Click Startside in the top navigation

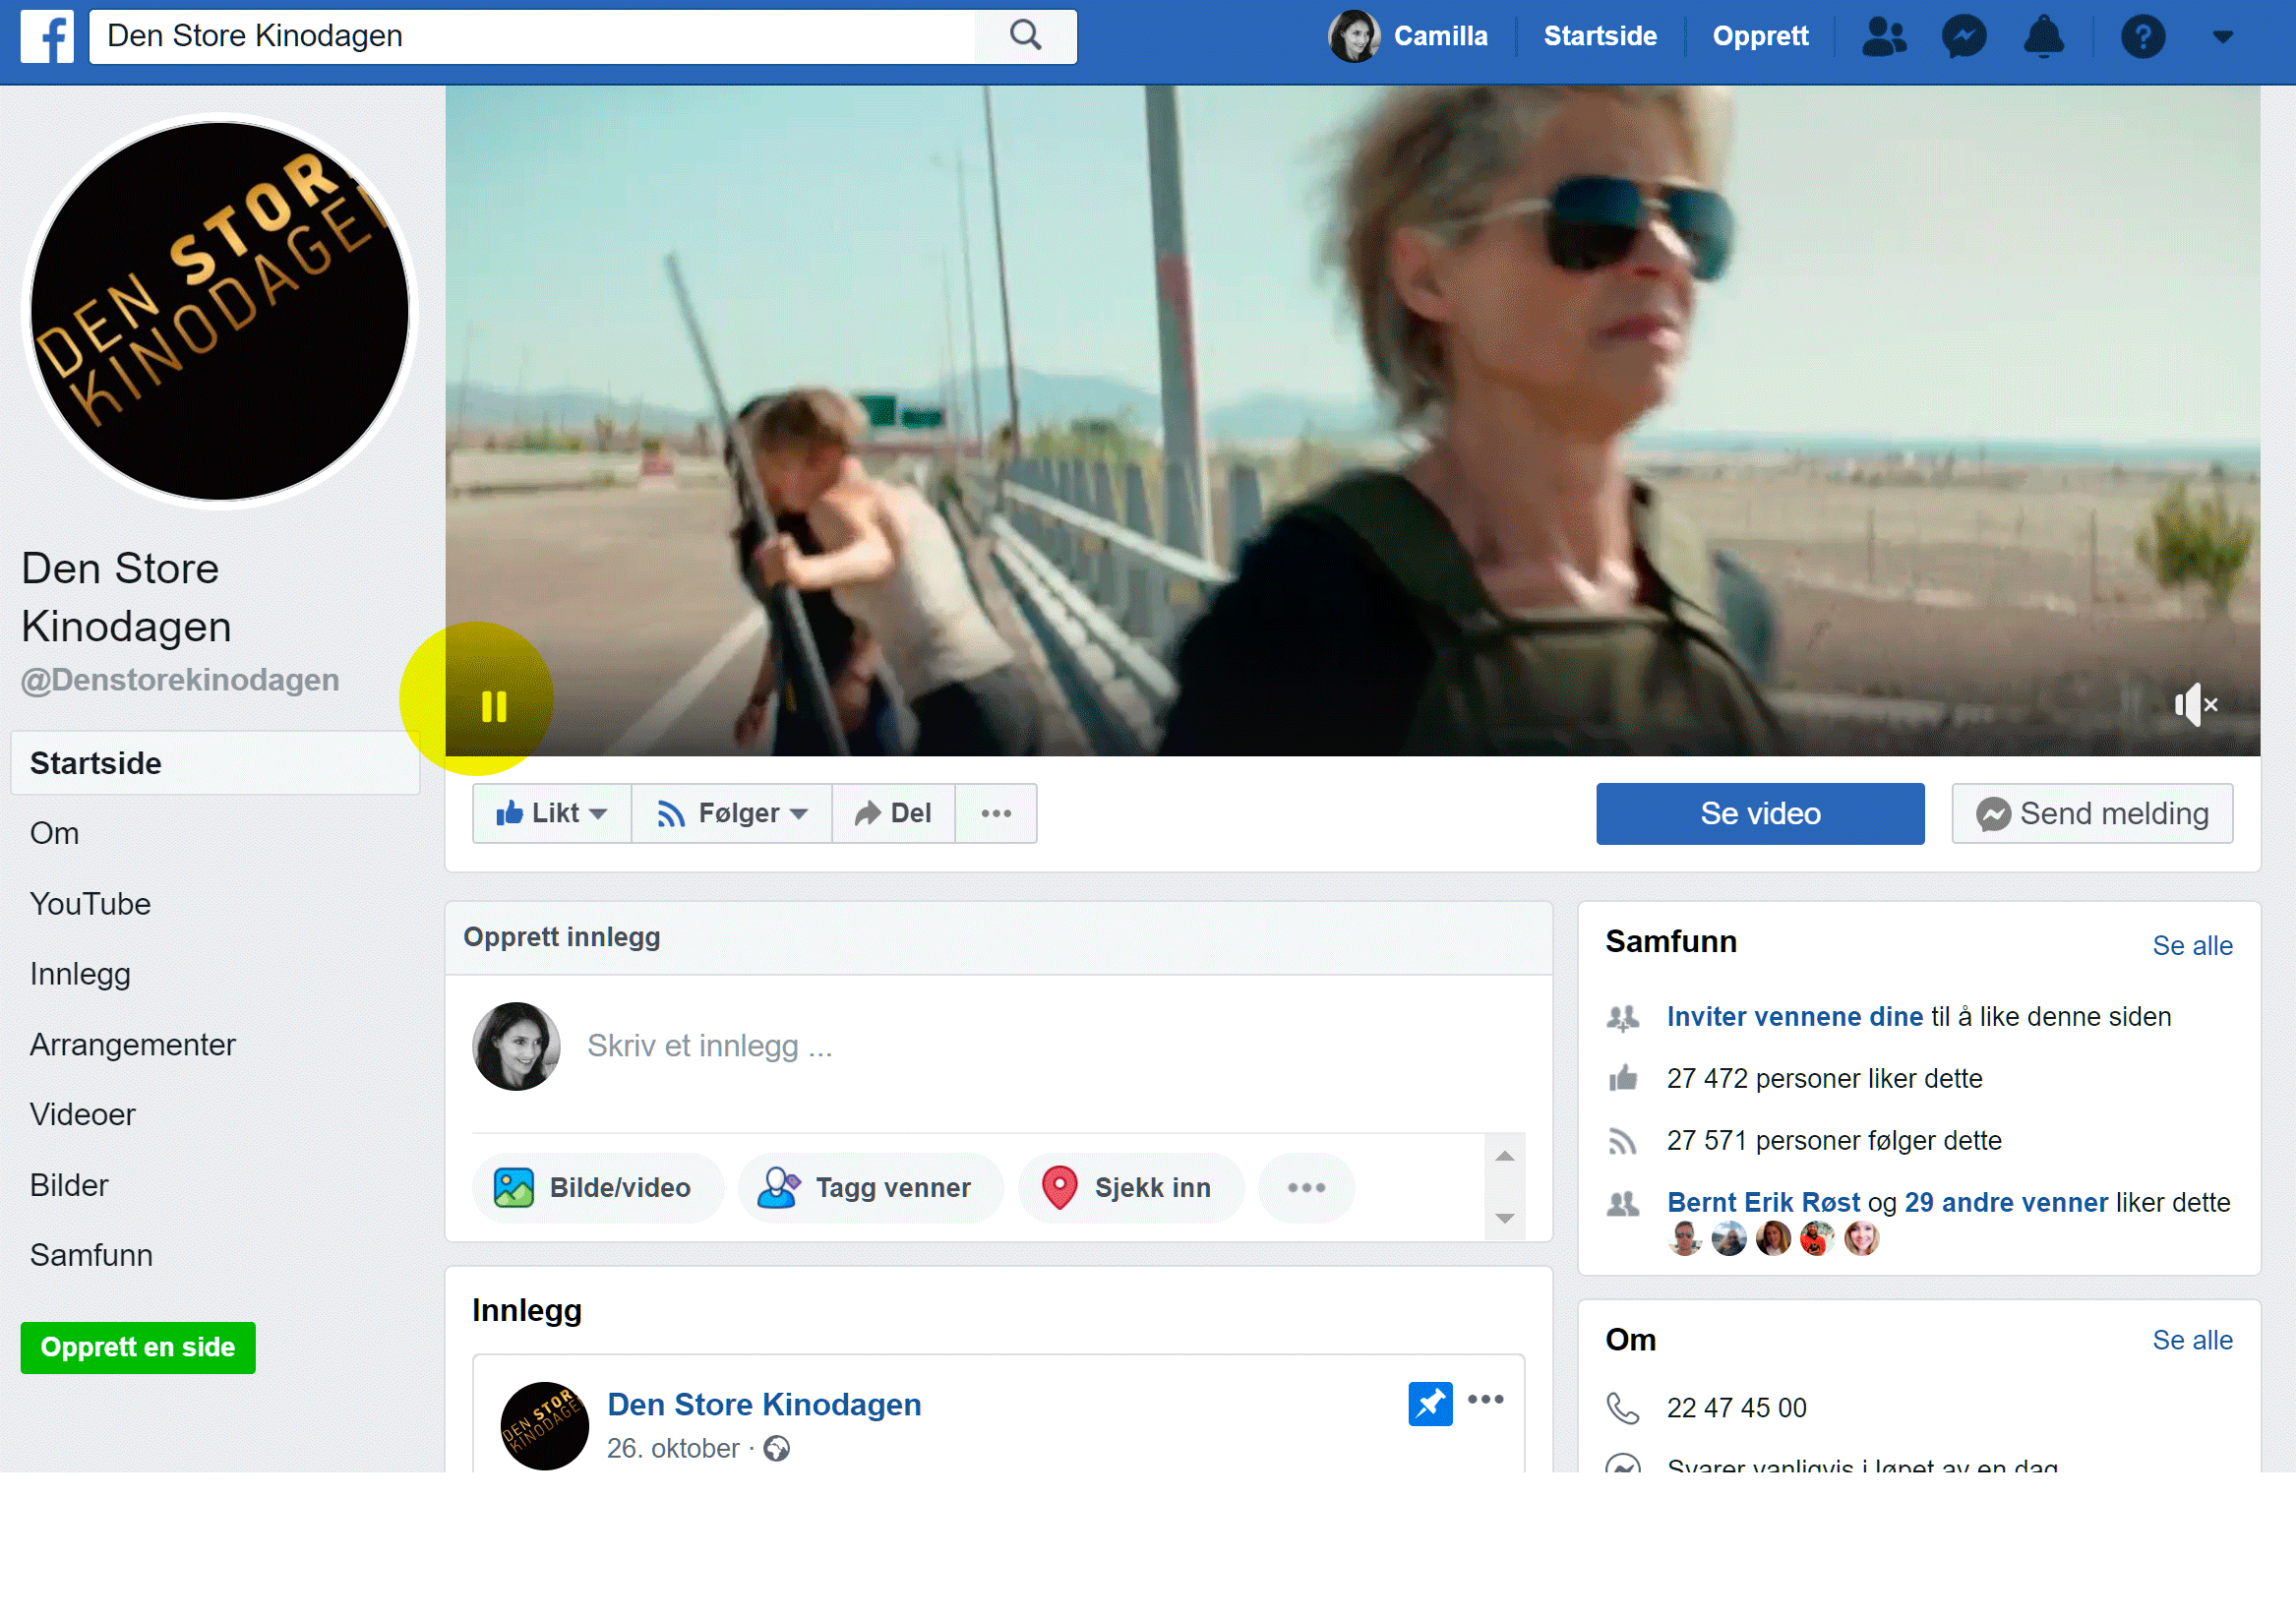click(x=1600, y=36)
